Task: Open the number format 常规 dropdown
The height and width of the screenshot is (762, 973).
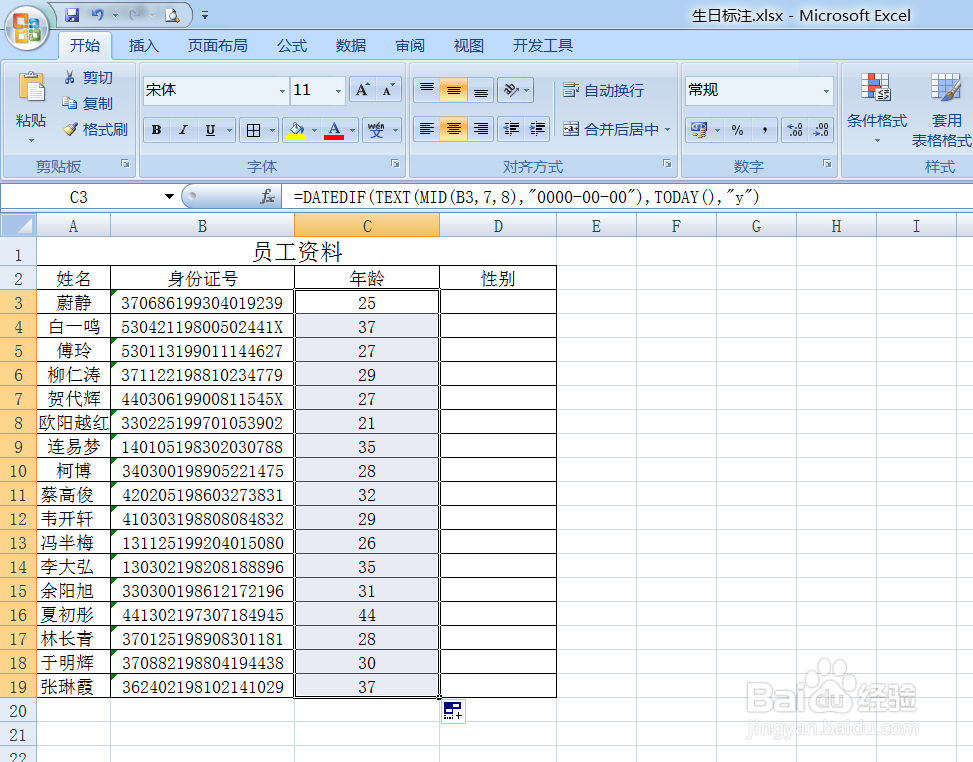Action: pyautogui.click(x=826, y=91)
